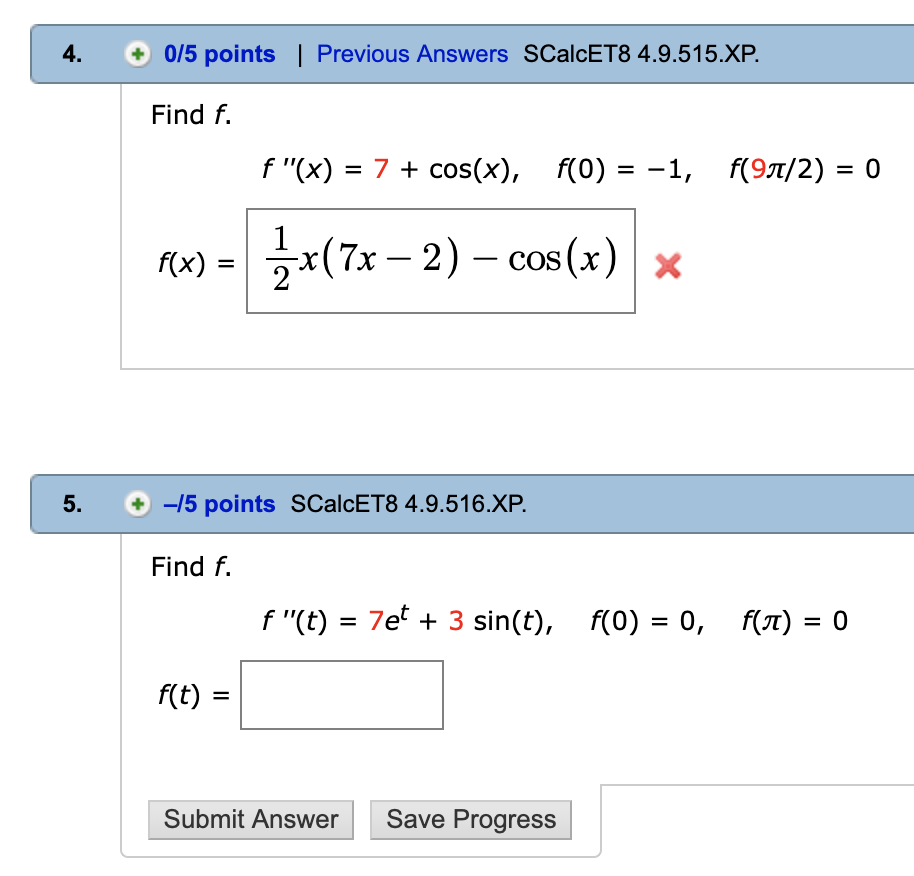Viewport: 914px width, 876px height.
Task: Click inside the f(t) answer field
Action: click(341, 694)
